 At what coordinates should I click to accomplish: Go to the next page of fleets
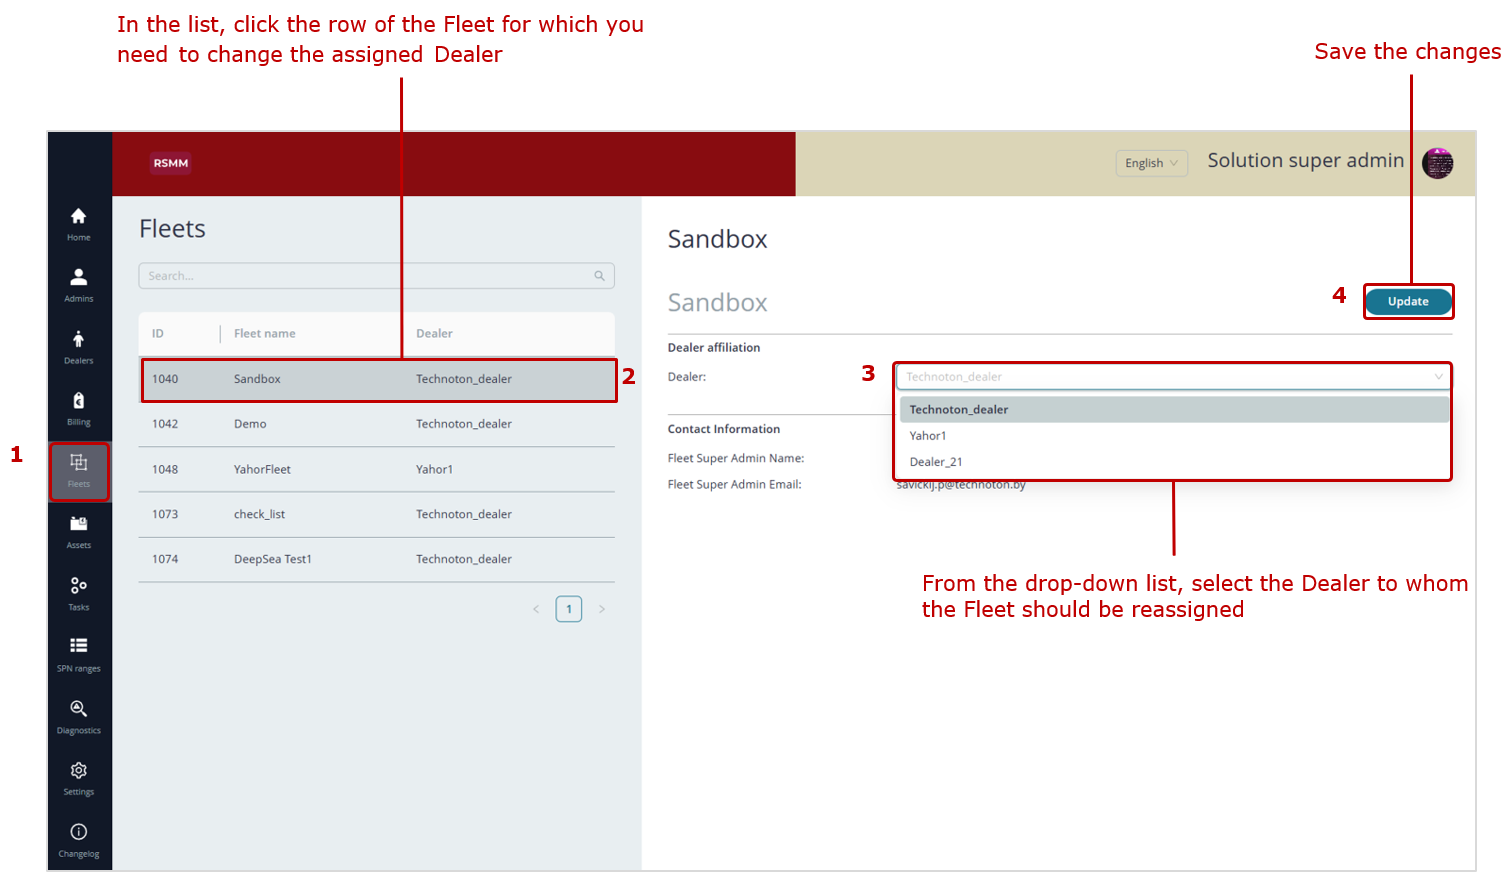click(x=602, y=608)
